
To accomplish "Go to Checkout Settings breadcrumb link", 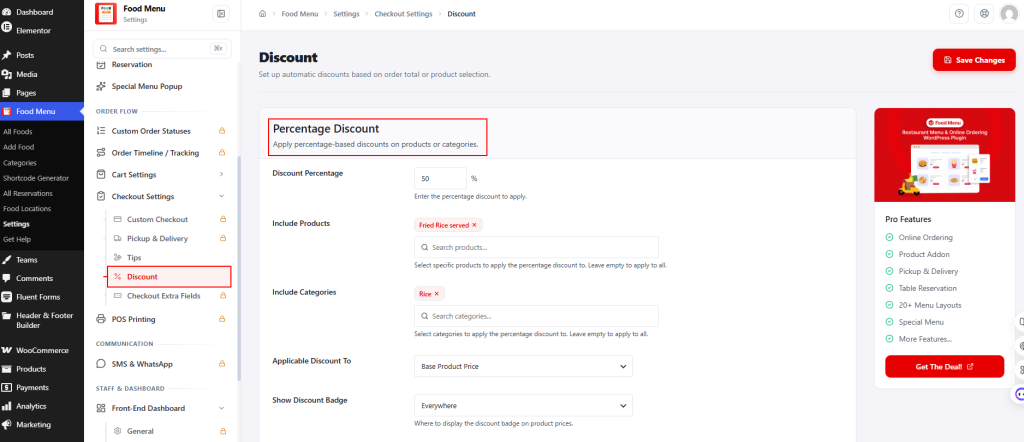I will click(403, 14).
